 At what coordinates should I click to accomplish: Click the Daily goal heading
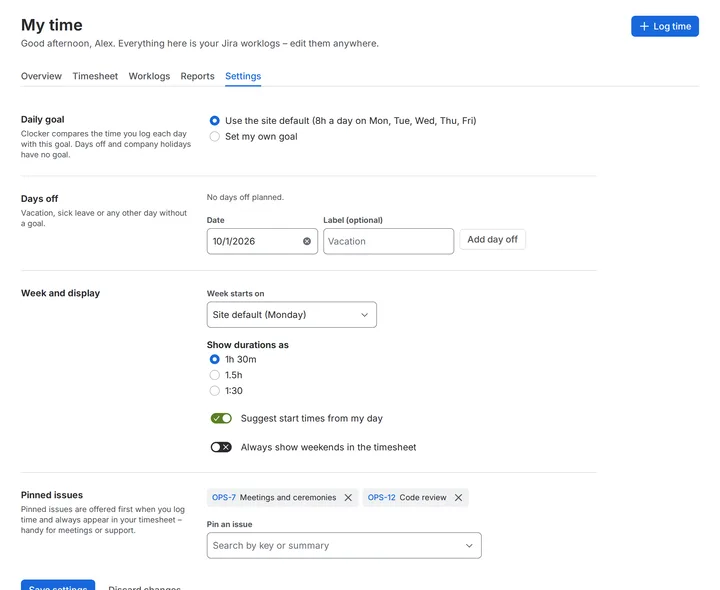[42, 119]
